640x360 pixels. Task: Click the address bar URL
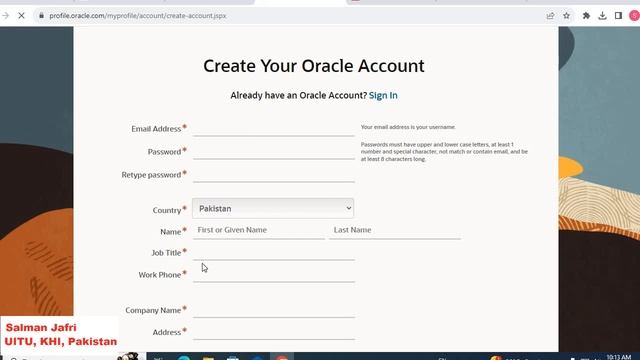pyautogui.click(x=138, y=16)
